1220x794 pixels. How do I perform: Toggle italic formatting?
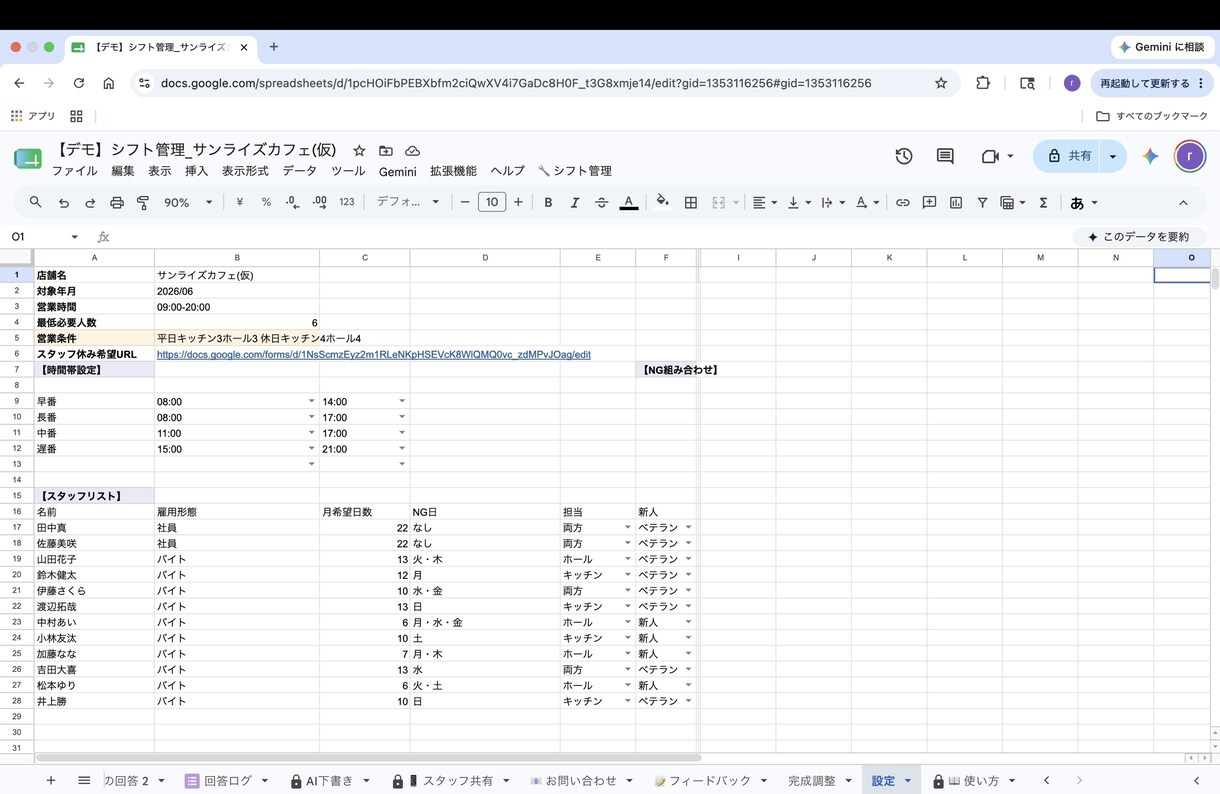click(574, 202)
